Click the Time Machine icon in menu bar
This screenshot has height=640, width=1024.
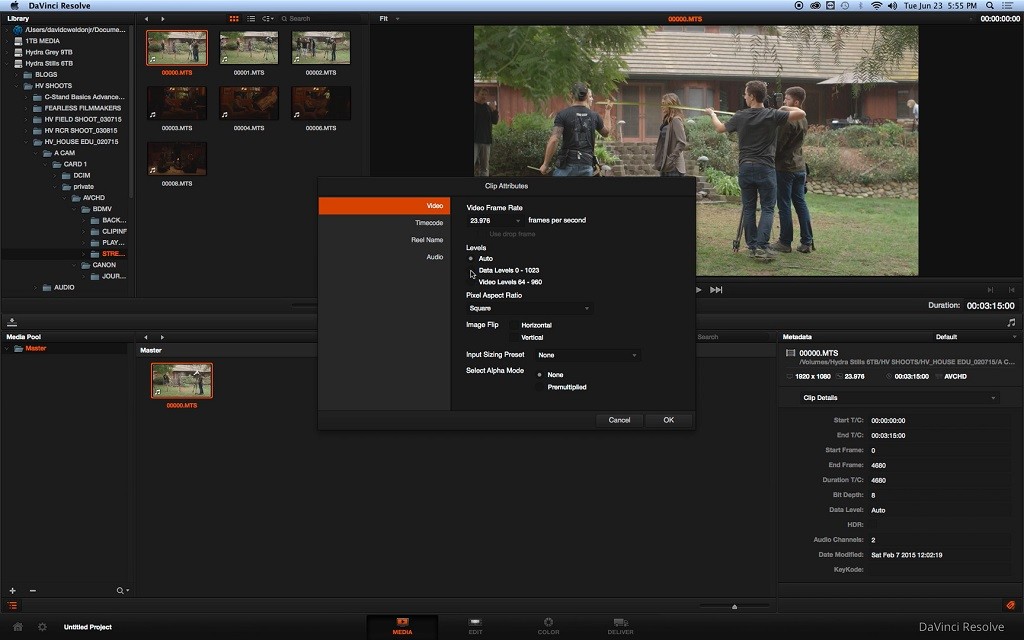[x=845, y=5]
